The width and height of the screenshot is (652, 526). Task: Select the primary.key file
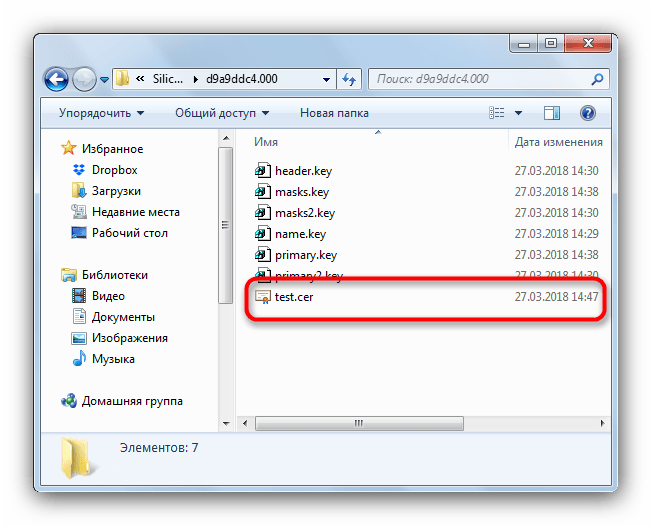tap(306, 255)
